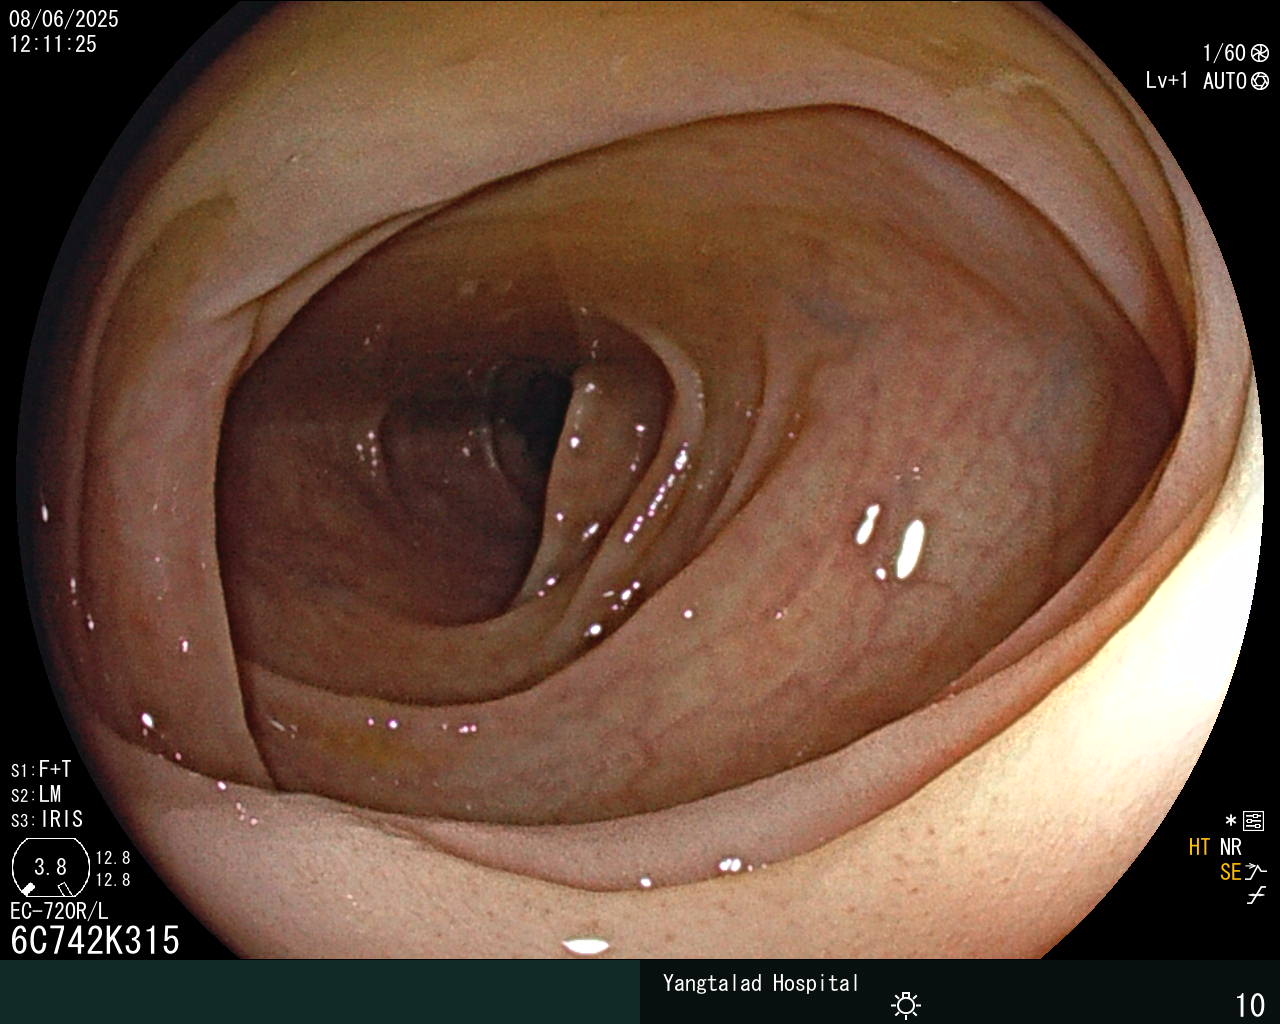Viewport: 1280px width, 1024px height.
Task: Click the structure enhancement curve icon next to SE
Action: point(1256,872)
